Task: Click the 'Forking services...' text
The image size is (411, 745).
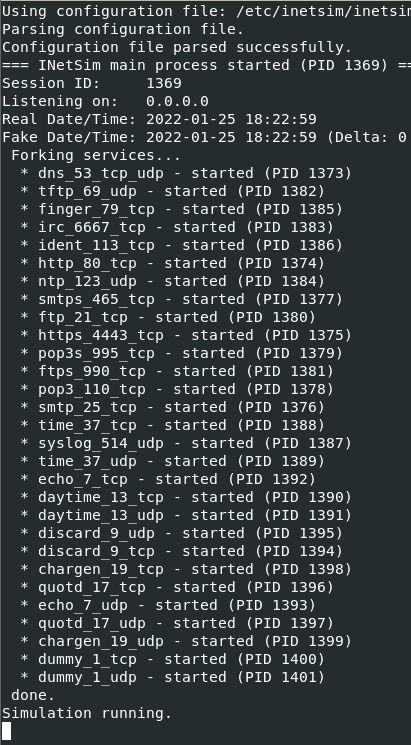Action: (96, 155)
